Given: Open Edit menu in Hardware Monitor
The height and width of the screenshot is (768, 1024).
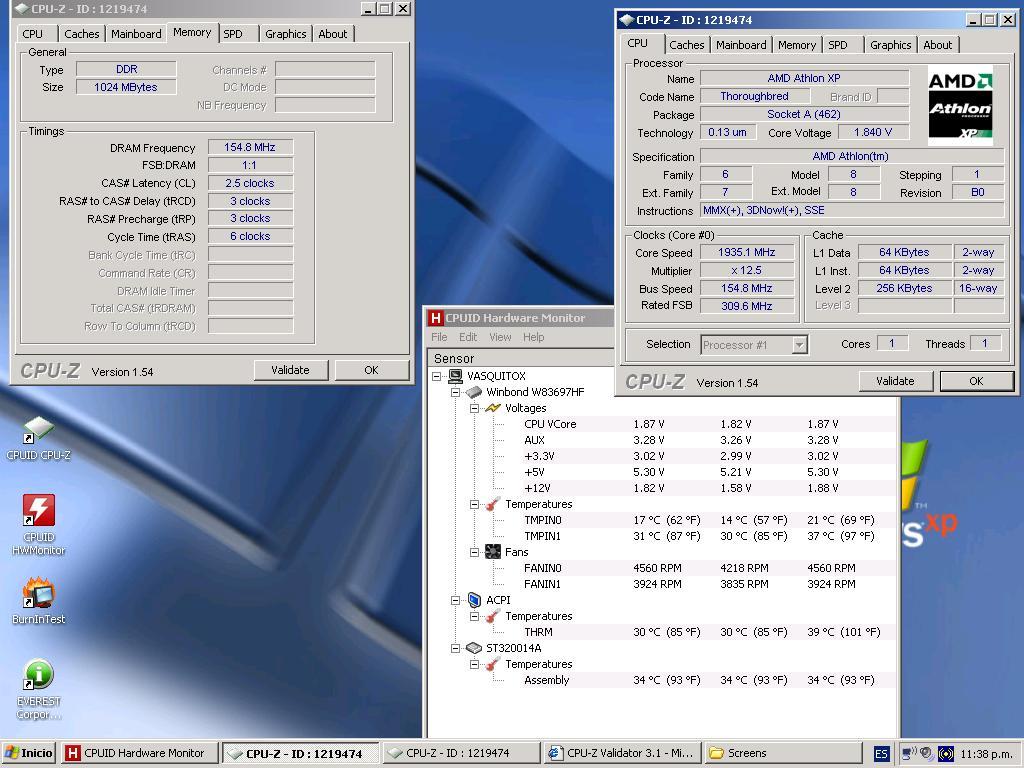Looking at the screenshot, I should pos(468,337).
